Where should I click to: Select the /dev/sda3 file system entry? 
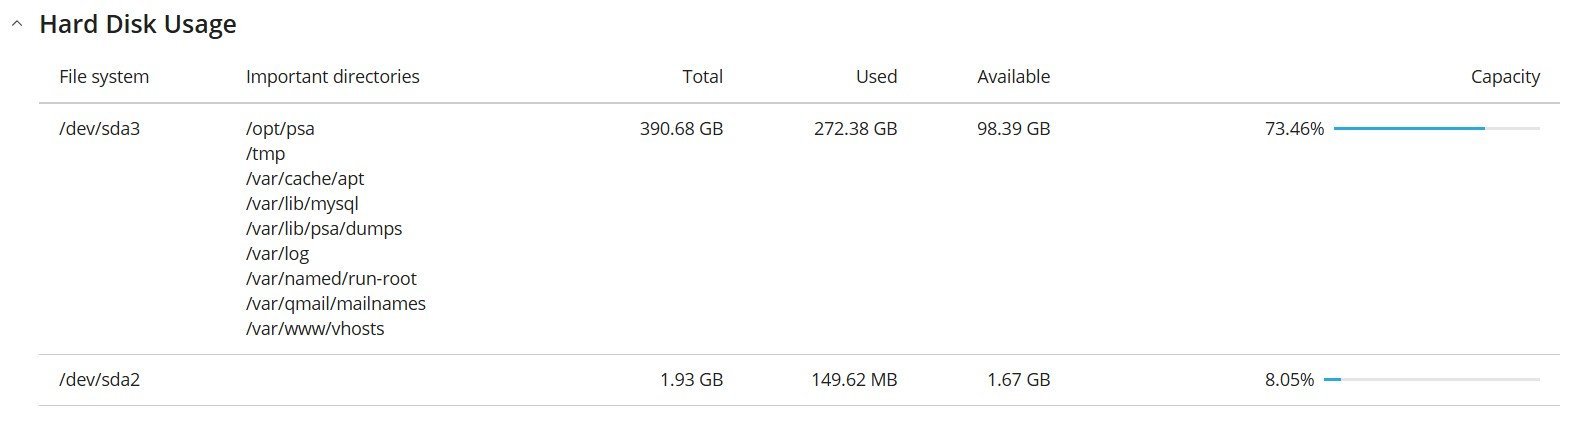(x=100, y=128)
